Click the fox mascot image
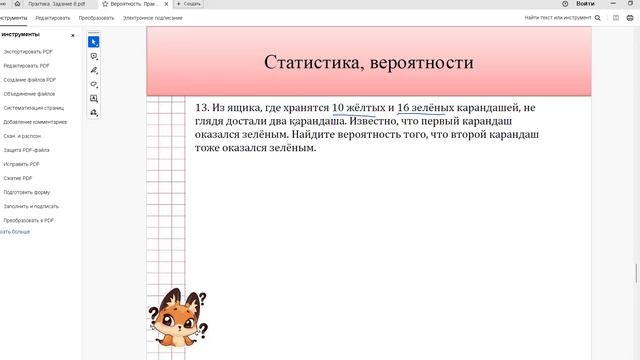The image size is (640, 360). pos(178,318)
